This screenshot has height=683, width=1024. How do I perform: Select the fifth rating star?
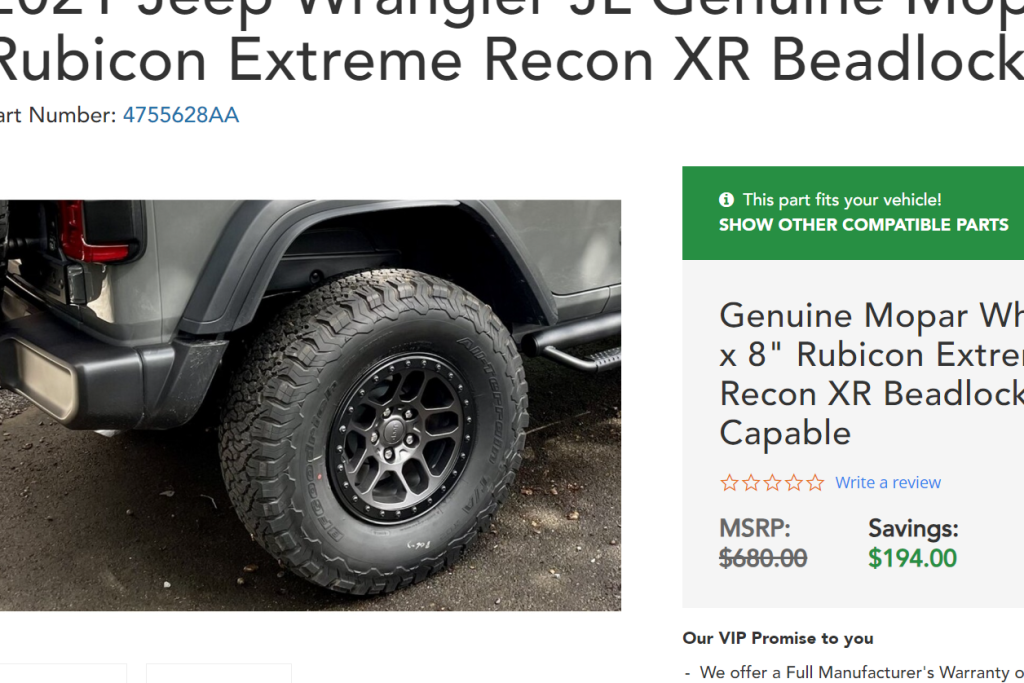[x=815, y=483]
